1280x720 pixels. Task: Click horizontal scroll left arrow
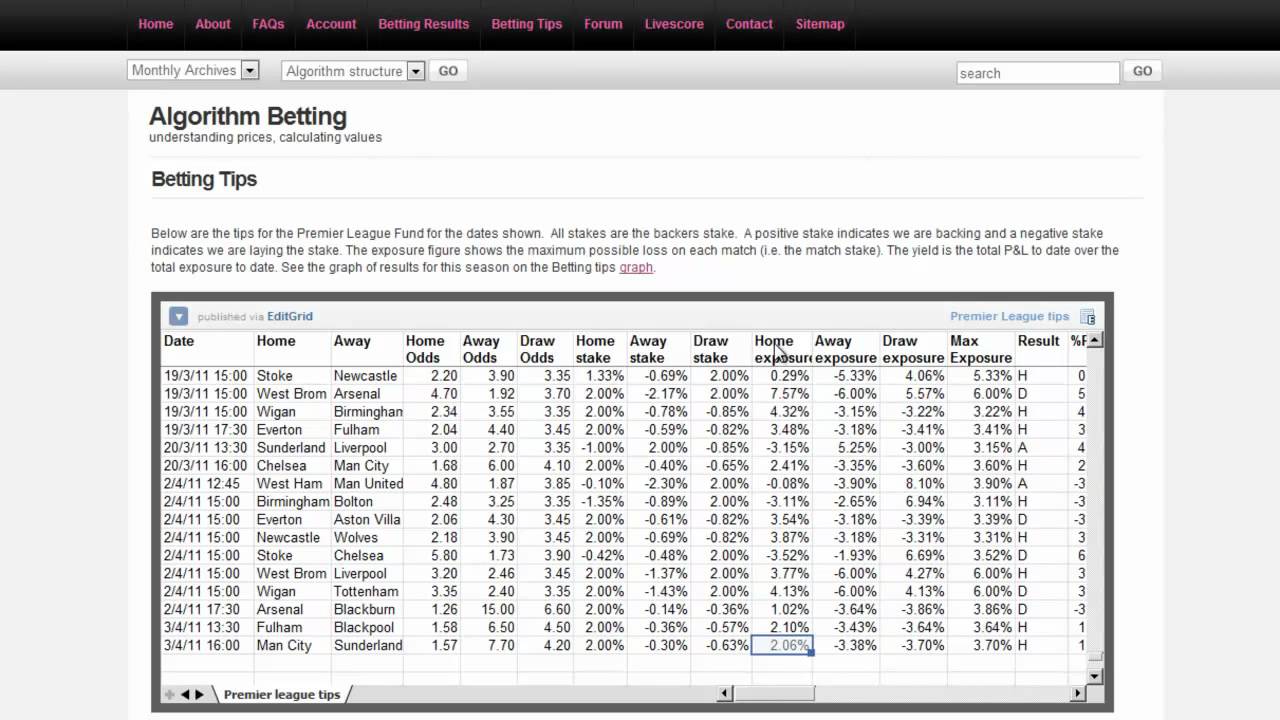727,693
